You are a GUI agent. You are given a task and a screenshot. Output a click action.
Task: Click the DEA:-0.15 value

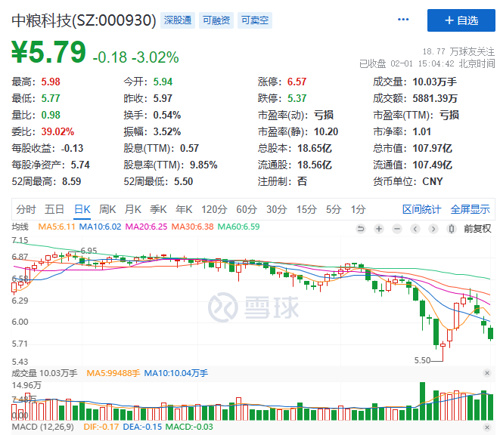point(142,427)
